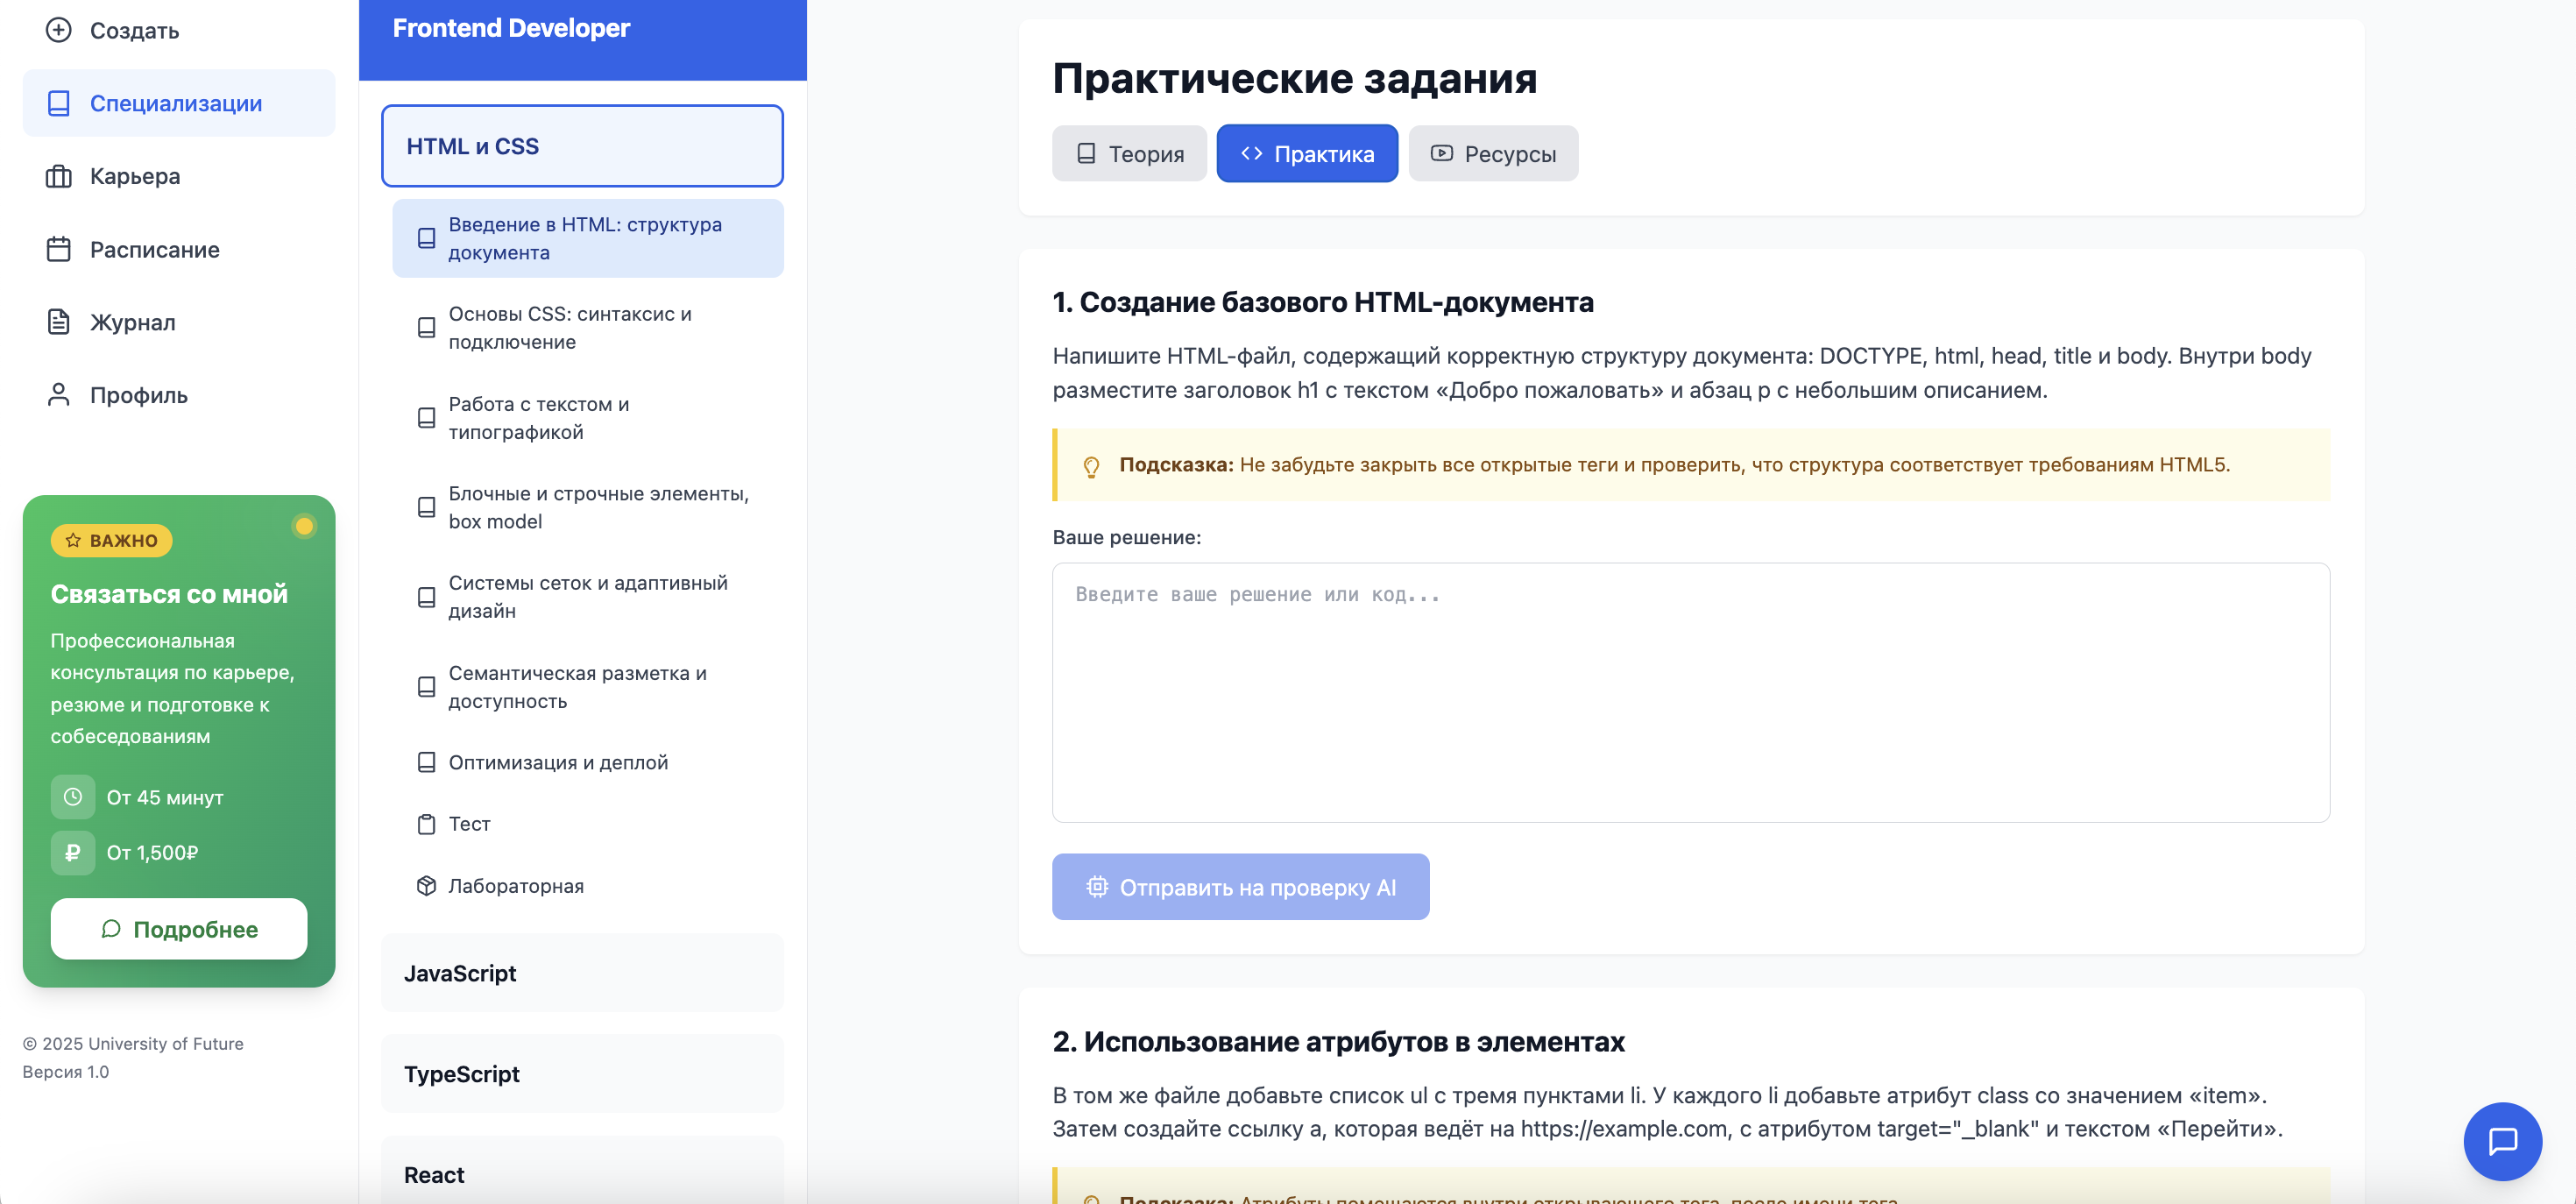Open lesson Семантическая разметка и доступность

[x=588, y=687]
